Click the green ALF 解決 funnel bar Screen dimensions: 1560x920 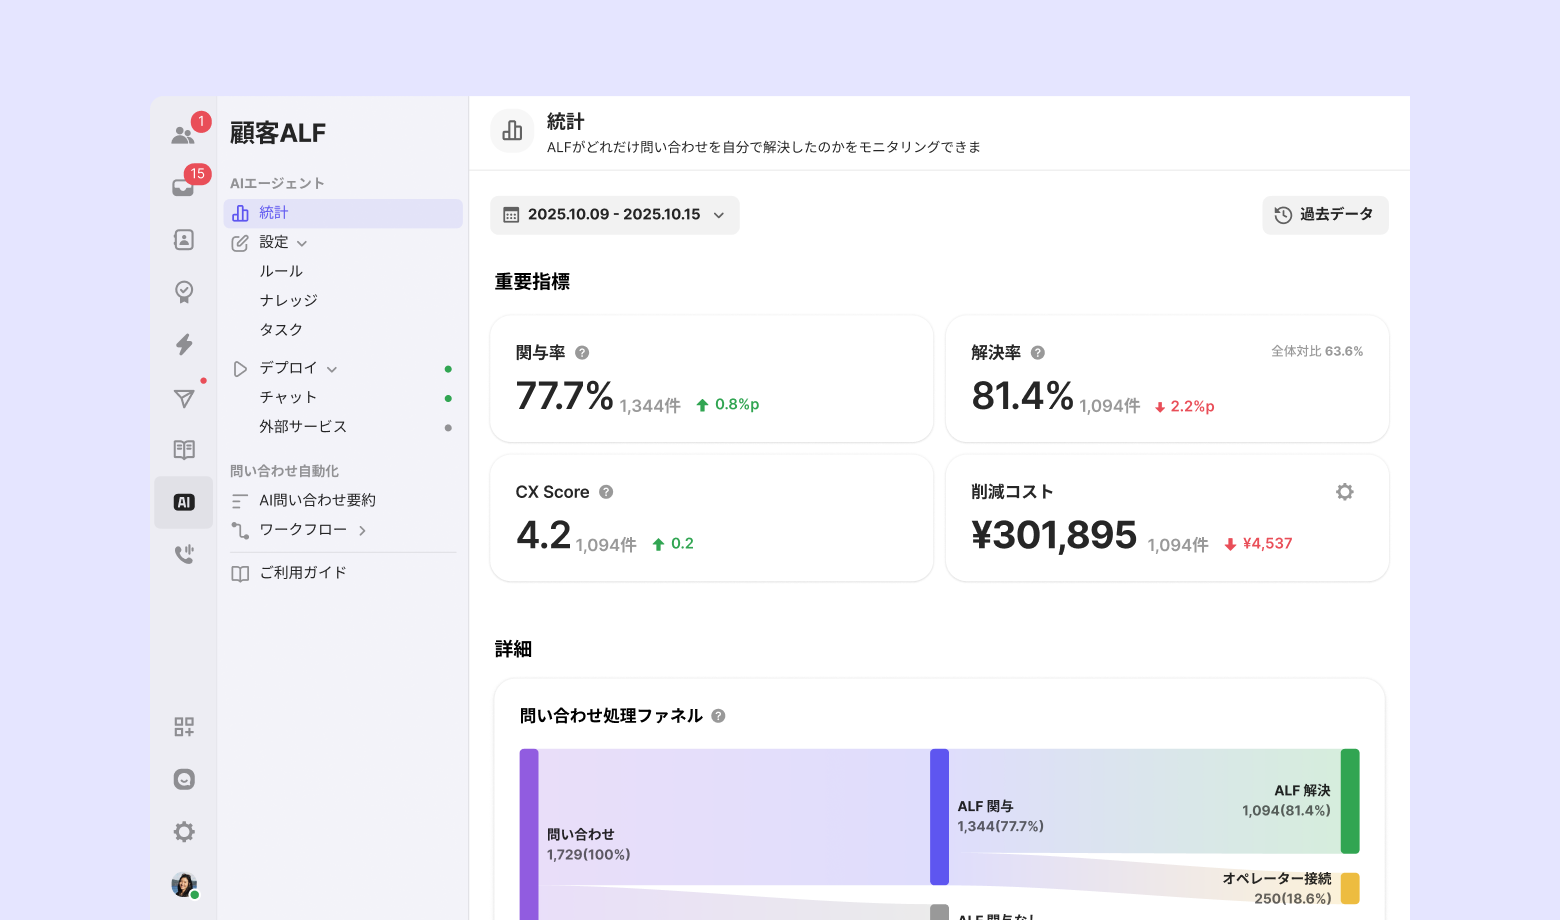[1350, 801]
